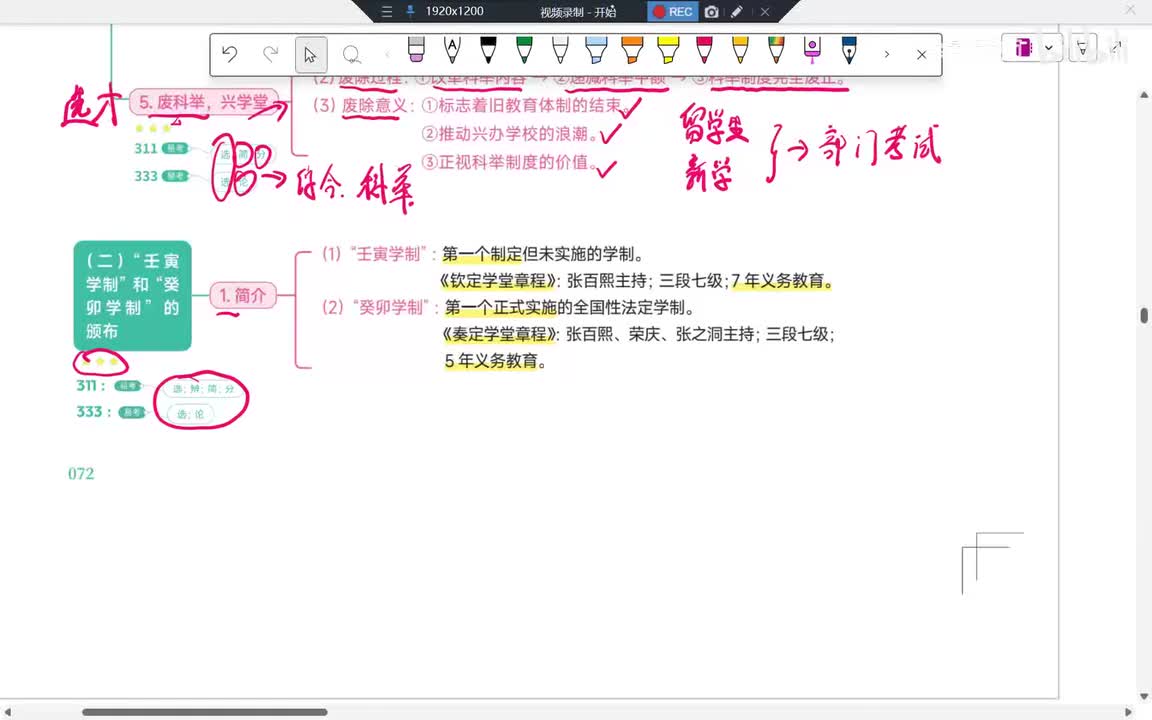Choose the white pen
Screen dimensions: 1152x720
560,49
